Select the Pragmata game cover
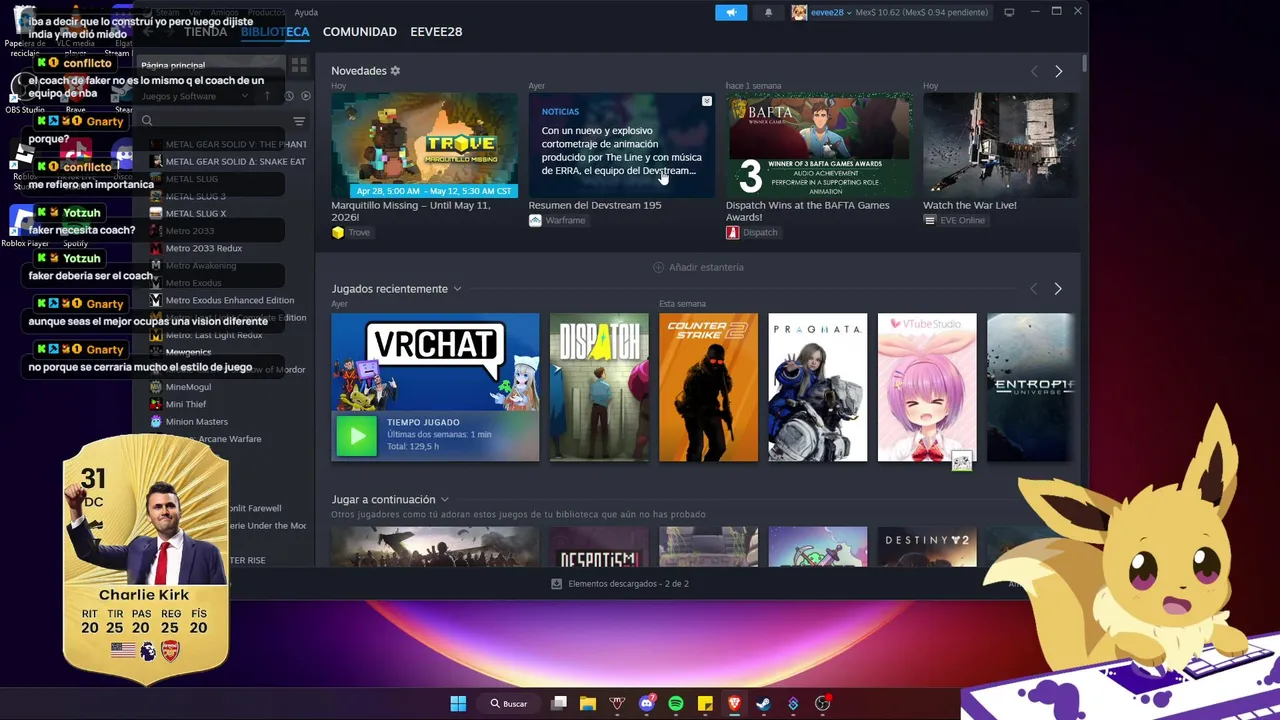This screenshot has height=720, width=1280. (x=817, y=387)
